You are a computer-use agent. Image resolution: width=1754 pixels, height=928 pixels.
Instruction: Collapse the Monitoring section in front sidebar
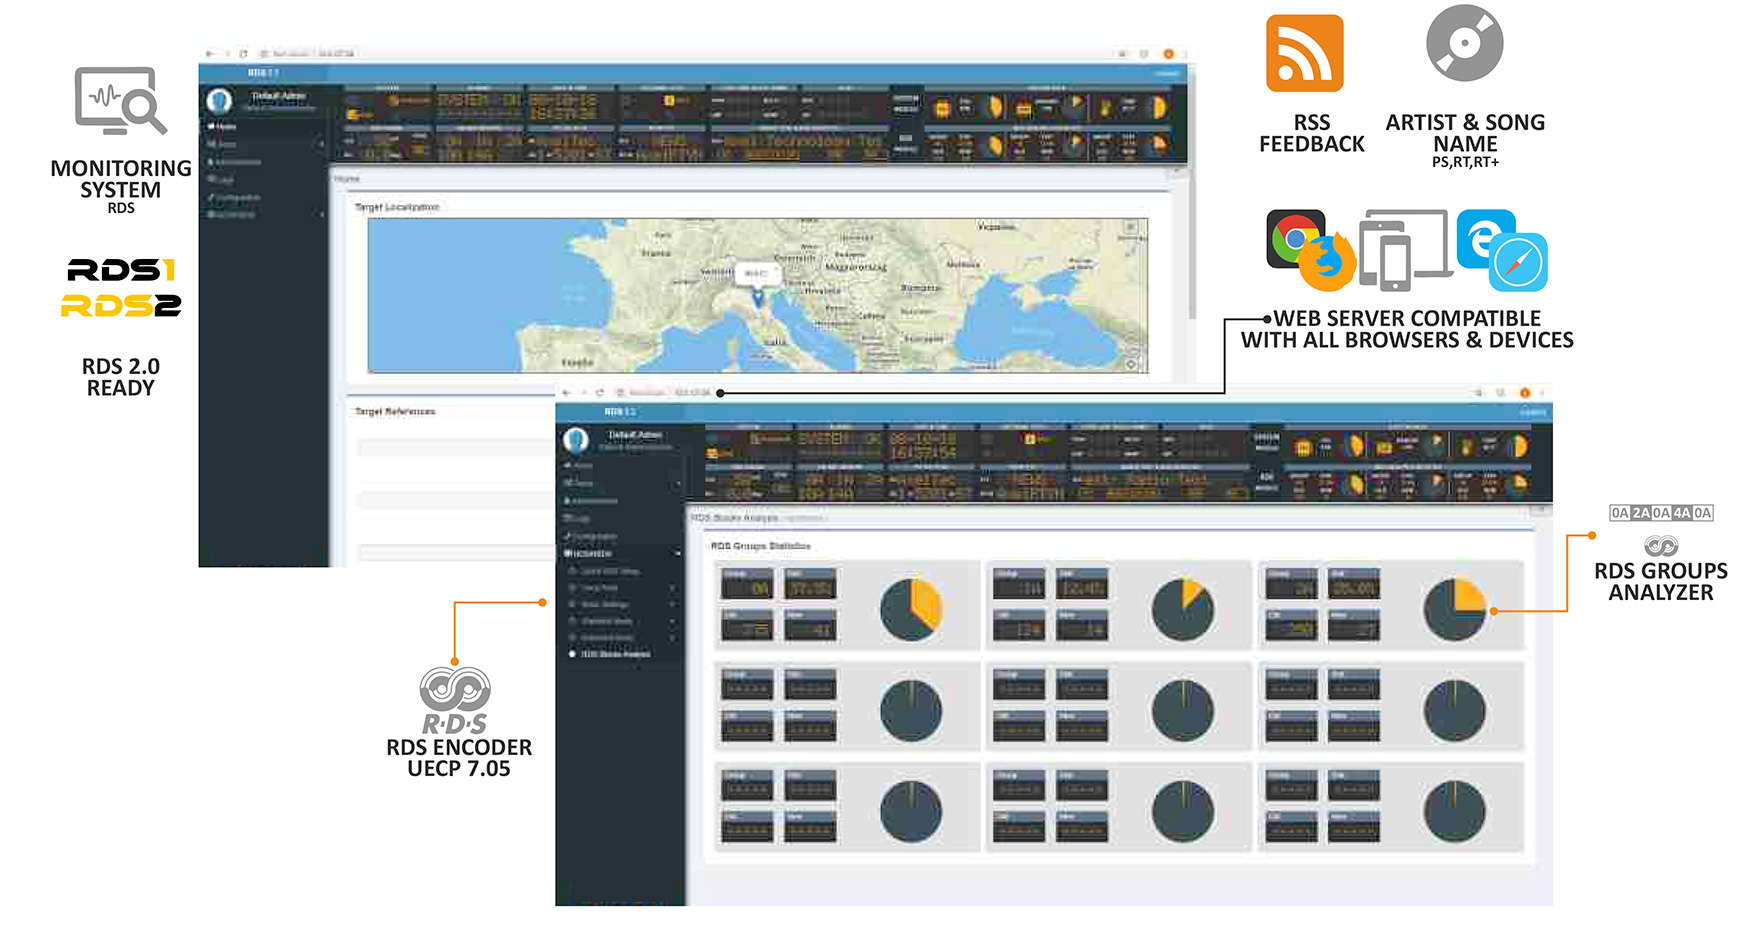677,553
